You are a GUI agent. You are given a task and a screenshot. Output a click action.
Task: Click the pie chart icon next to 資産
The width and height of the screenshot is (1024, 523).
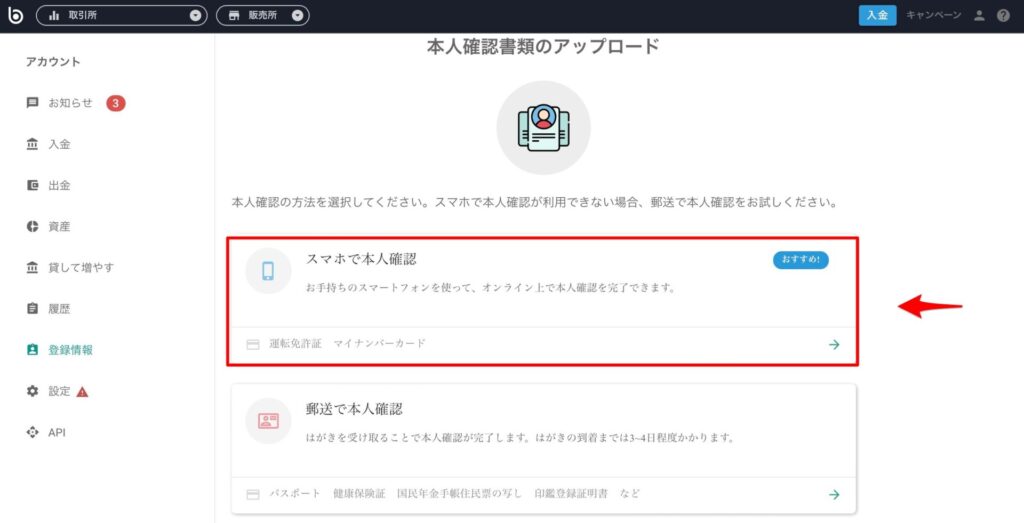point(32,227)
